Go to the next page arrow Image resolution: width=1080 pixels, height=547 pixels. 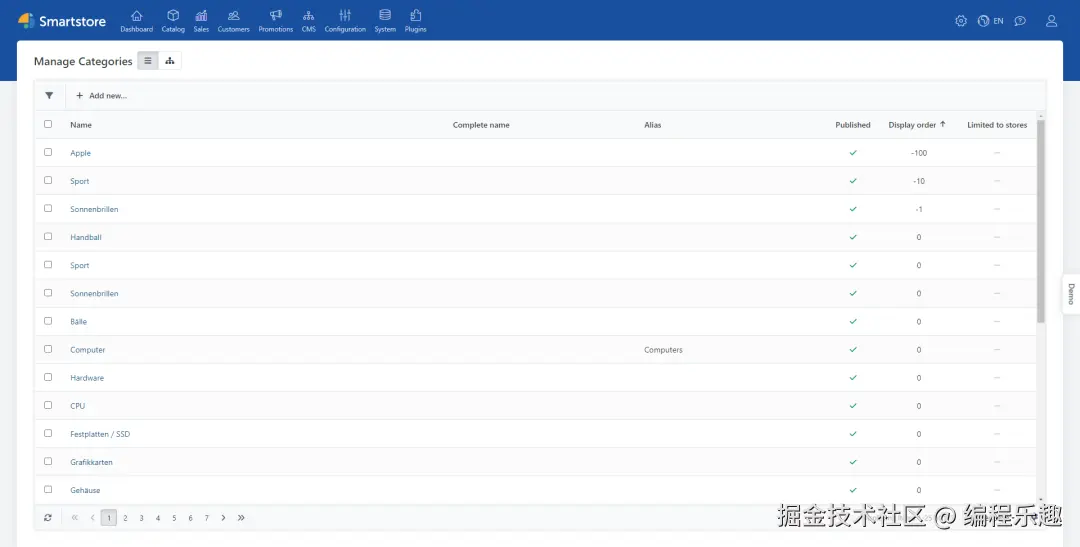click(223, 517)
